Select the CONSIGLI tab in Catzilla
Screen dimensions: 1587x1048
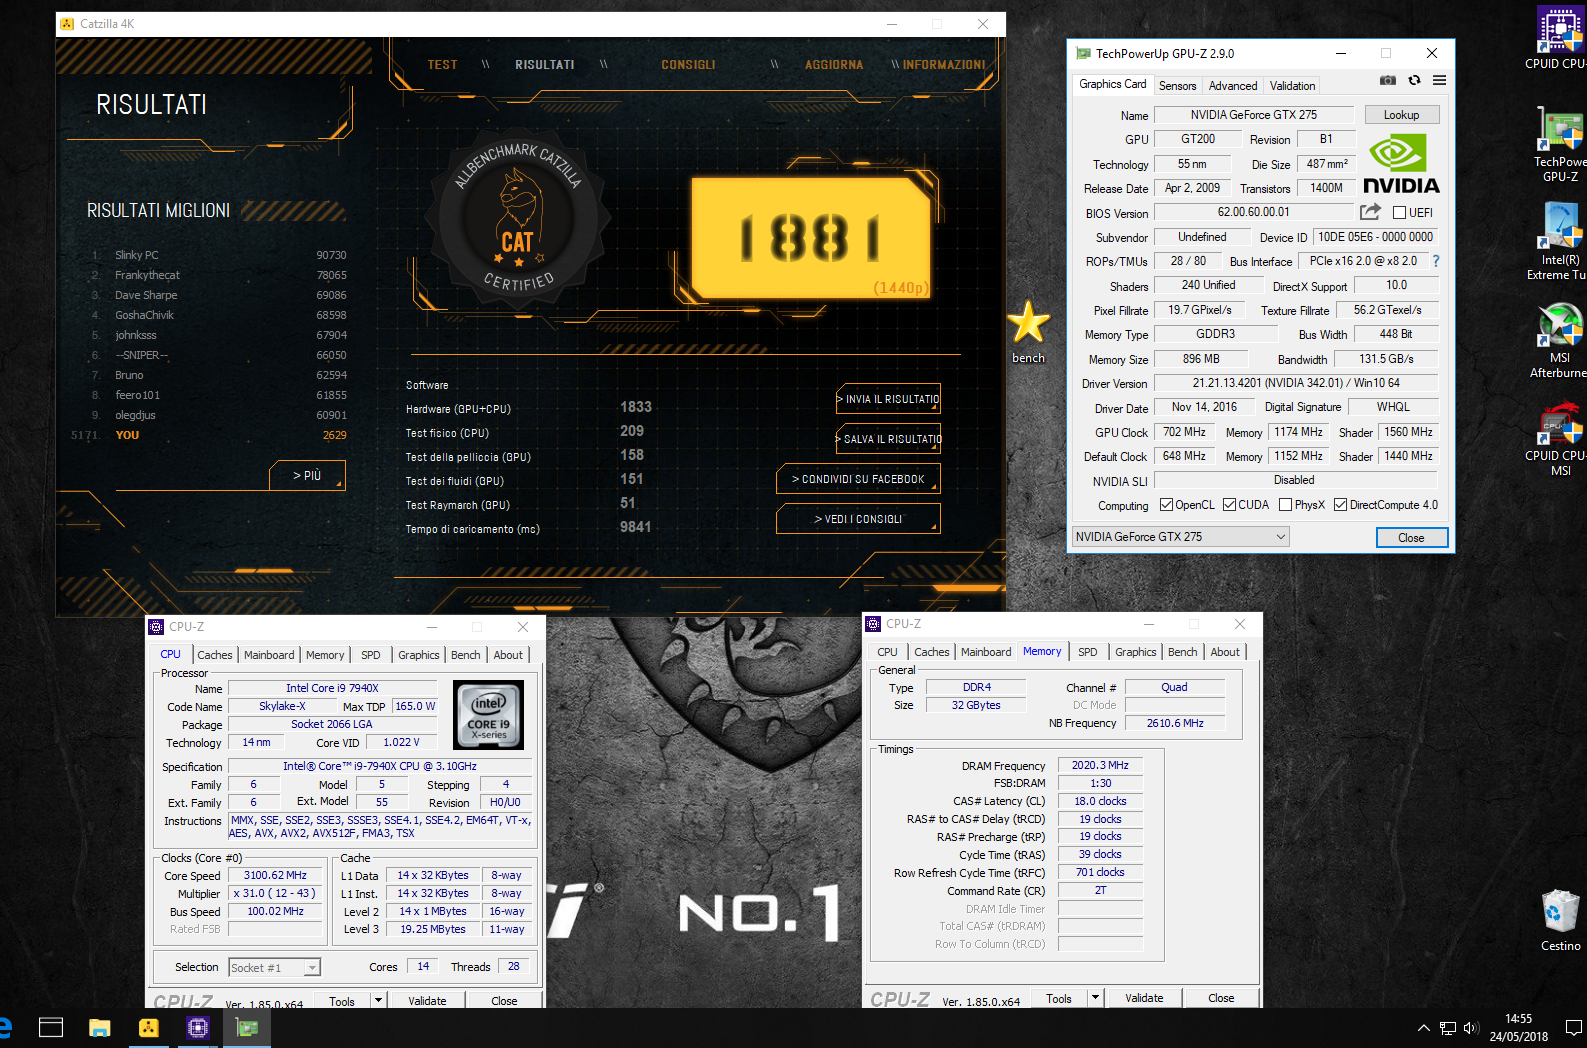pyautogui.click(x=688, y=65)
